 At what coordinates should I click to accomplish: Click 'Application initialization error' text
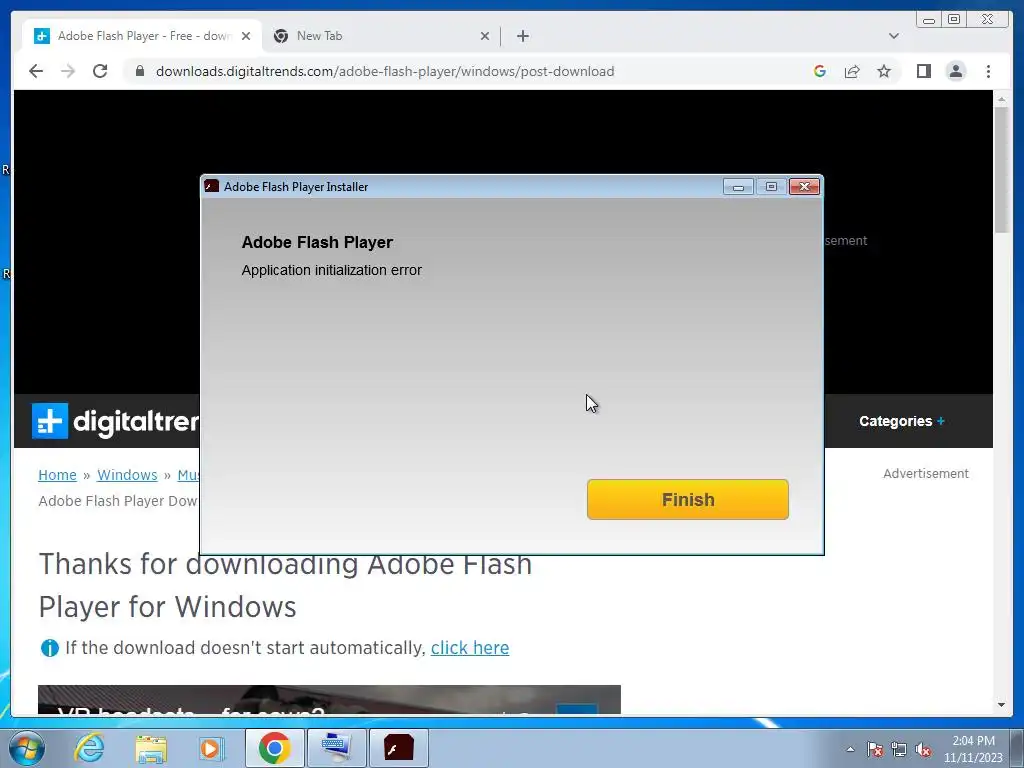point(332,270)
